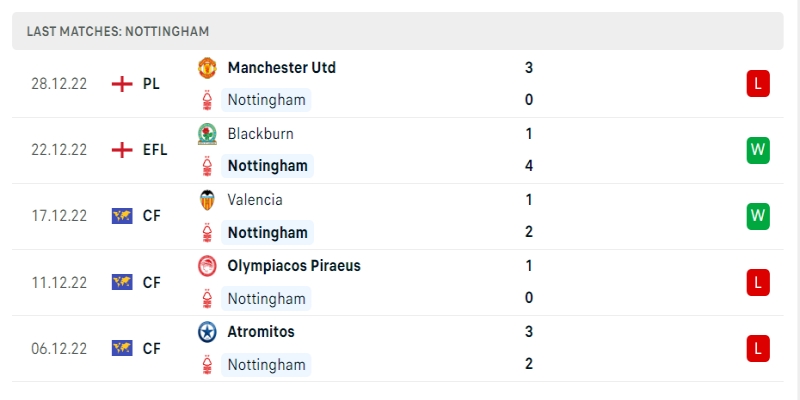
Task: Select the Last Matches: Nottingham header
Action: (118, 31)
